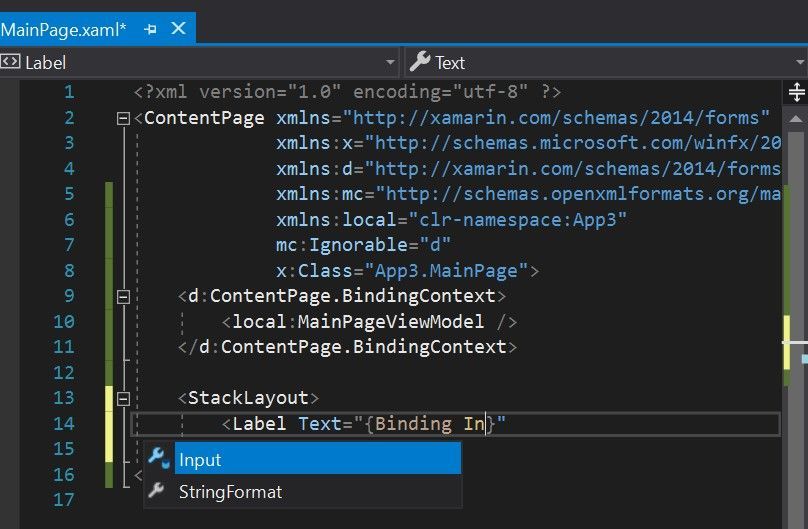Click the wrench icon beside Text

pyautogui.click(x=421, y=62)
